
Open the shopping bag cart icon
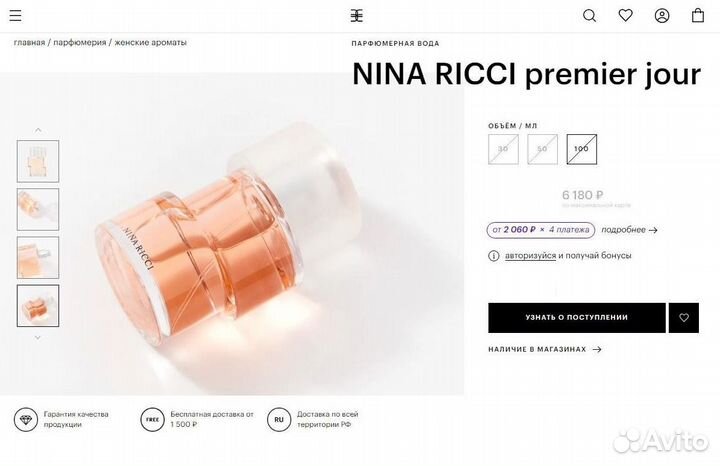click(x=698, y=15)
